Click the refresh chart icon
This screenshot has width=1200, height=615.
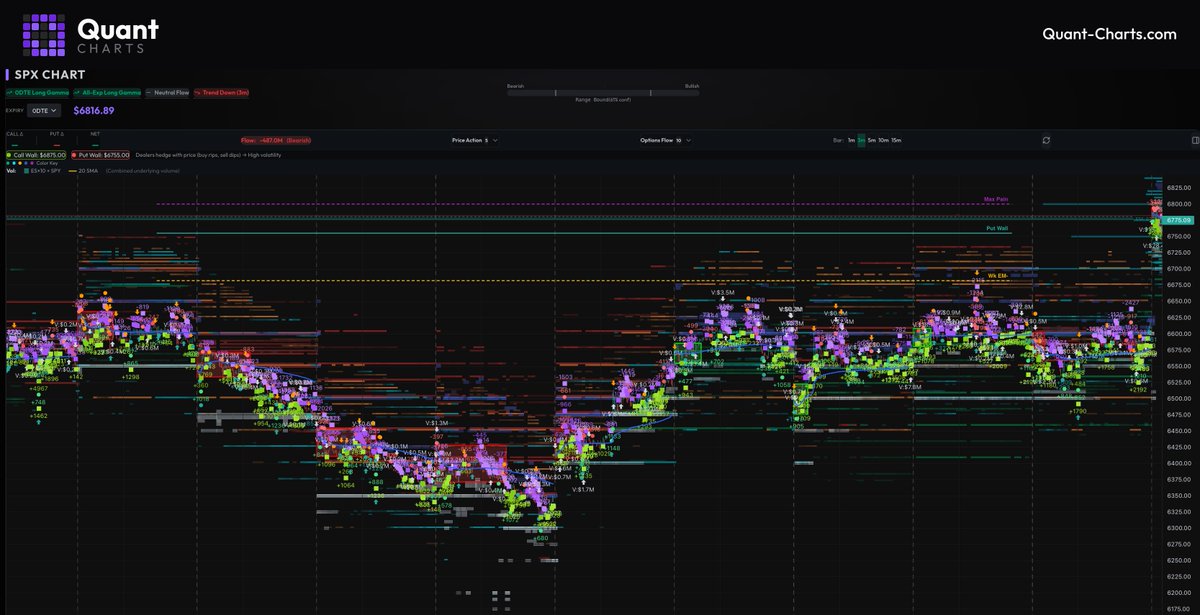click(x=1046, y=140)
